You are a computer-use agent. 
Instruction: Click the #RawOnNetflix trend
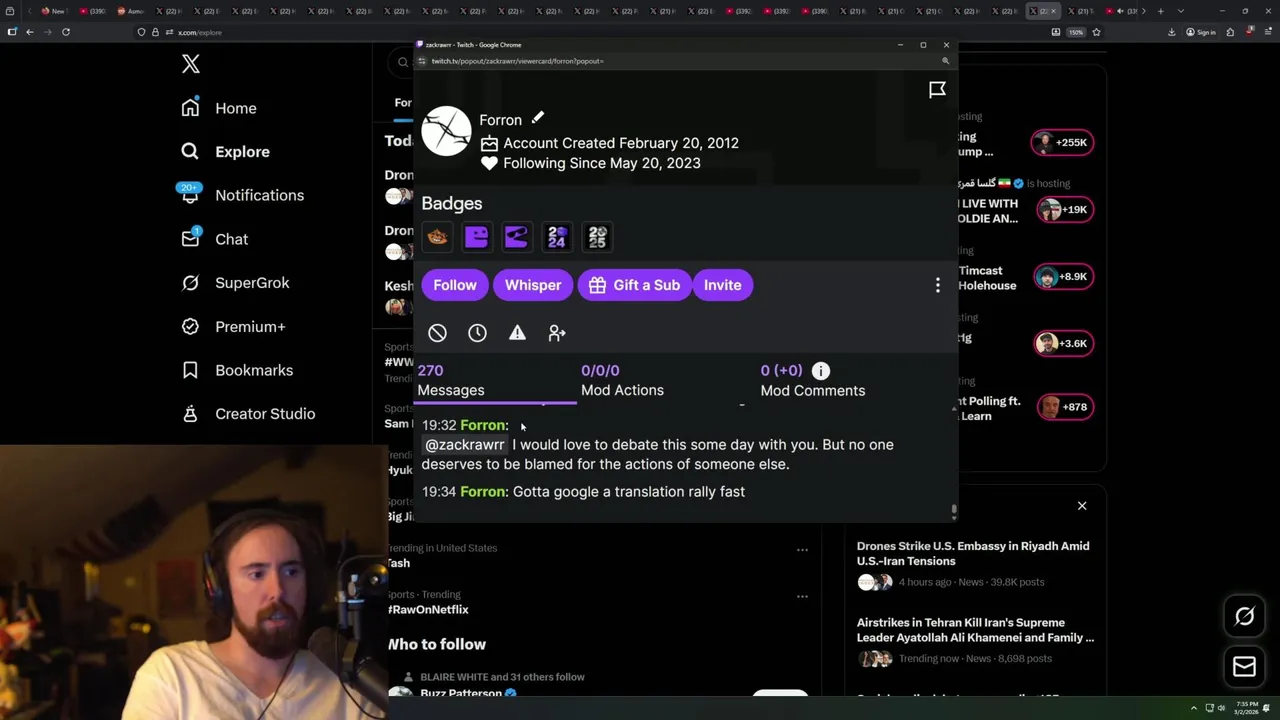point(428,610)
